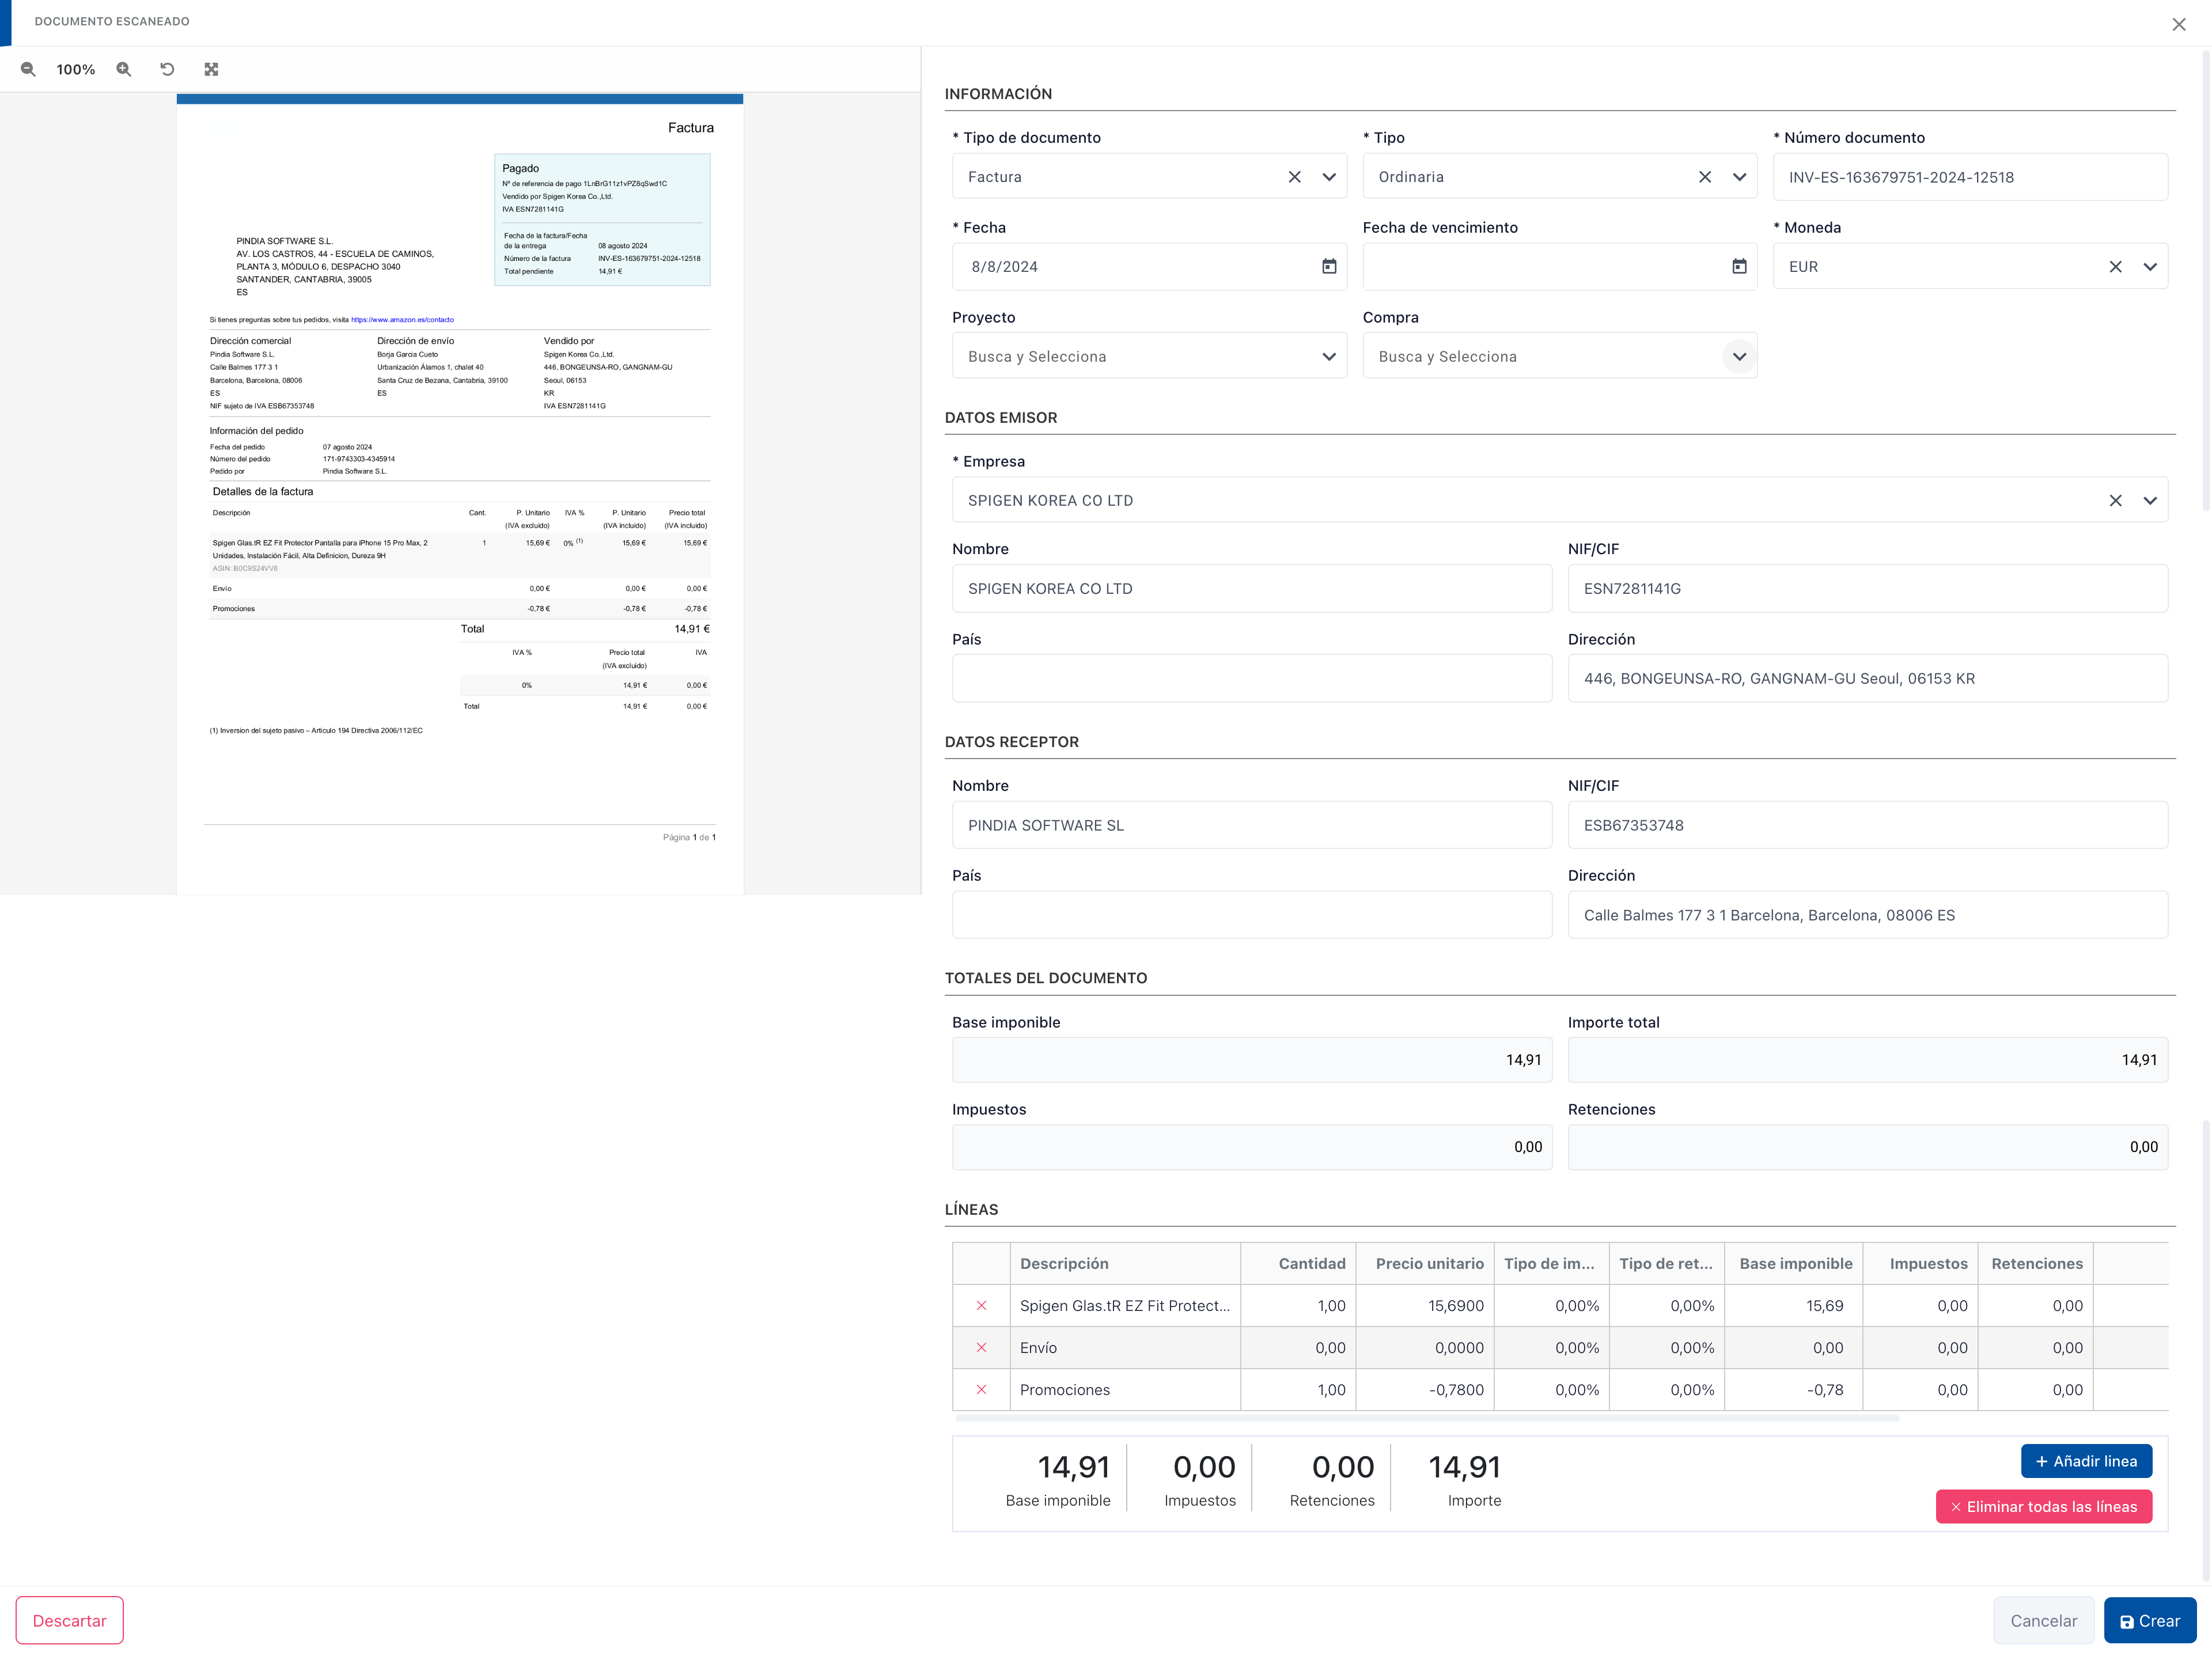This screenshot has width=2212, height=1660.
Task: Open the Moneda dropdown arrow
Action: pyautogui.click(x=2150, y=267)
